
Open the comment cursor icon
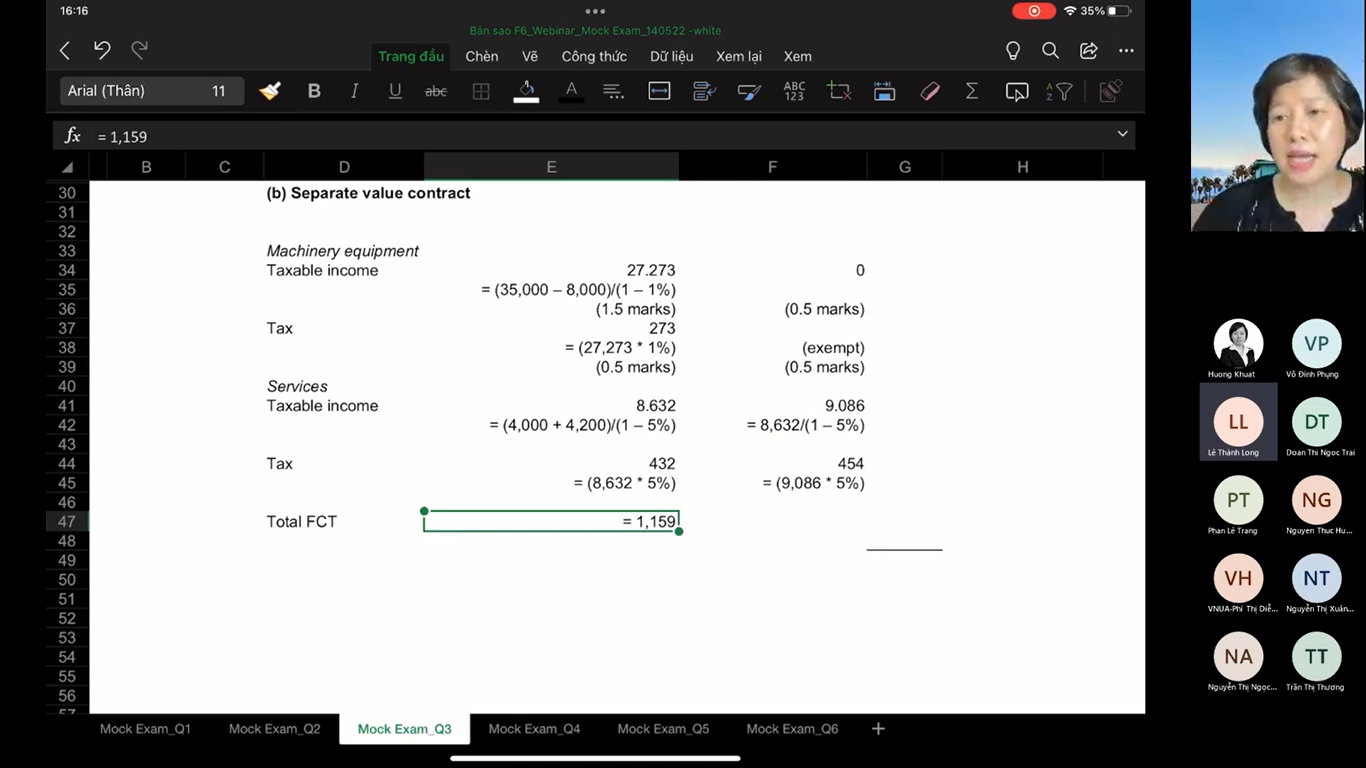tap(1016, 92)
